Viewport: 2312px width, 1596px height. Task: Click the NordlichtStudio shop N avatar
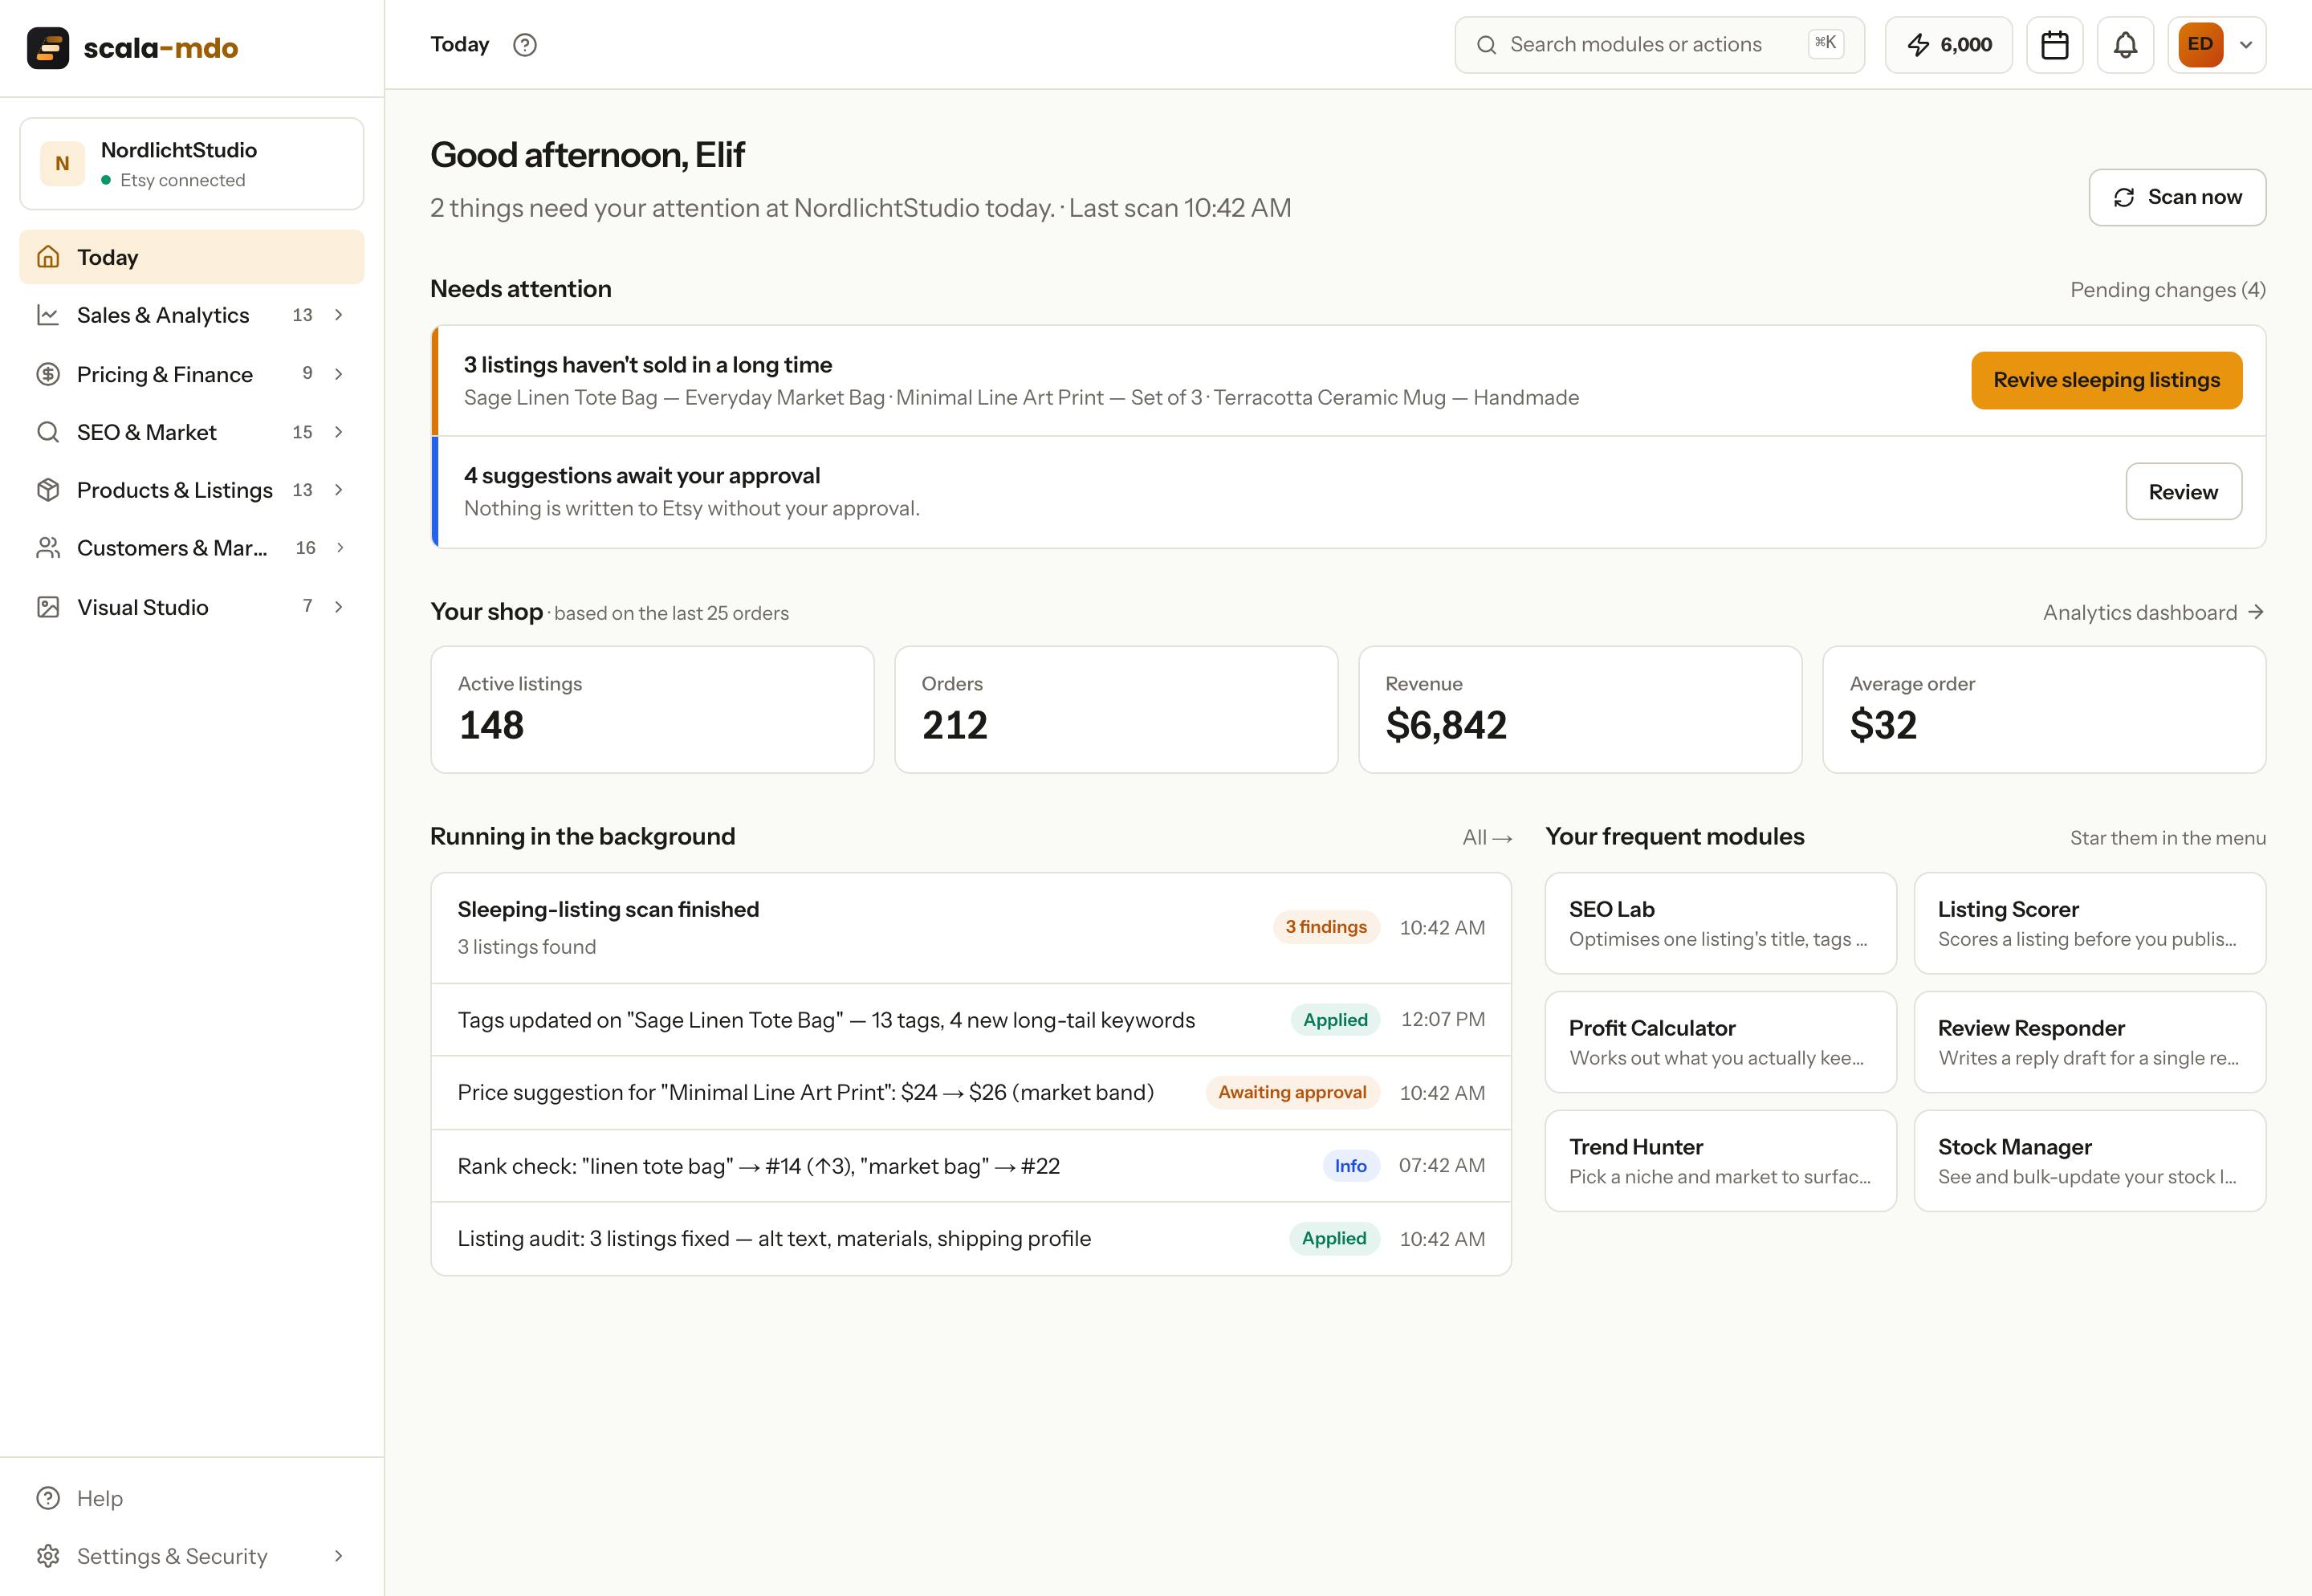tap(62, 164)
